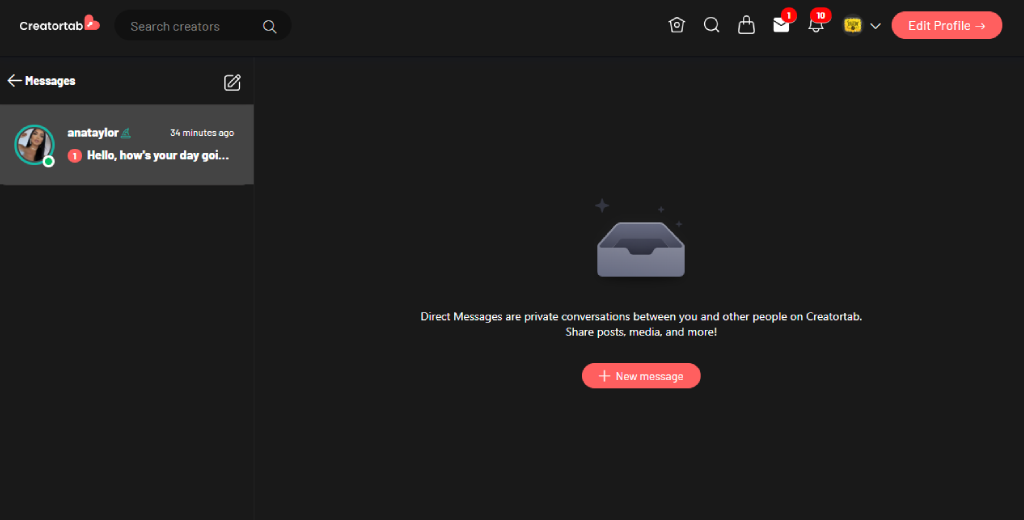Open the notifications bell icon
Image resolution: width=1024 pixels, height=520 pixels.
pos(816,26)
